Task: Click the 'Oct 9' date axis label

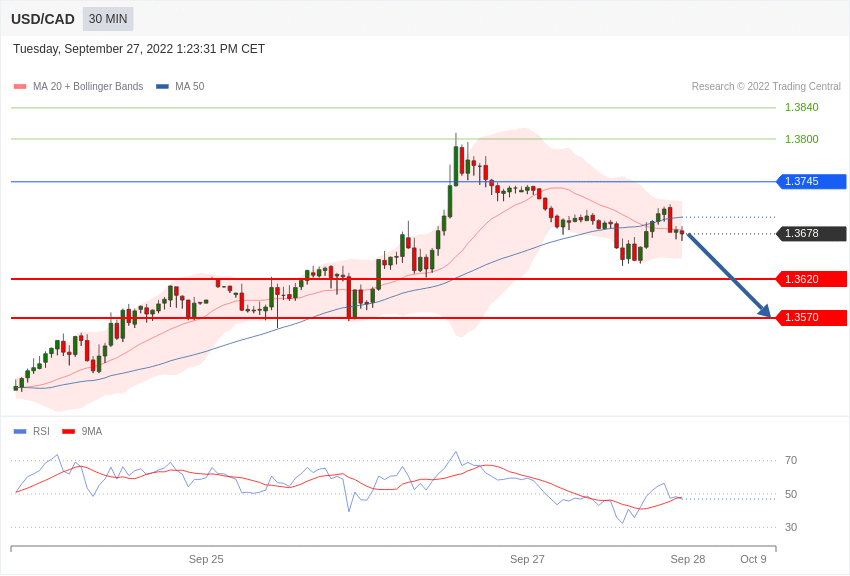Action: tap(754, 559)
